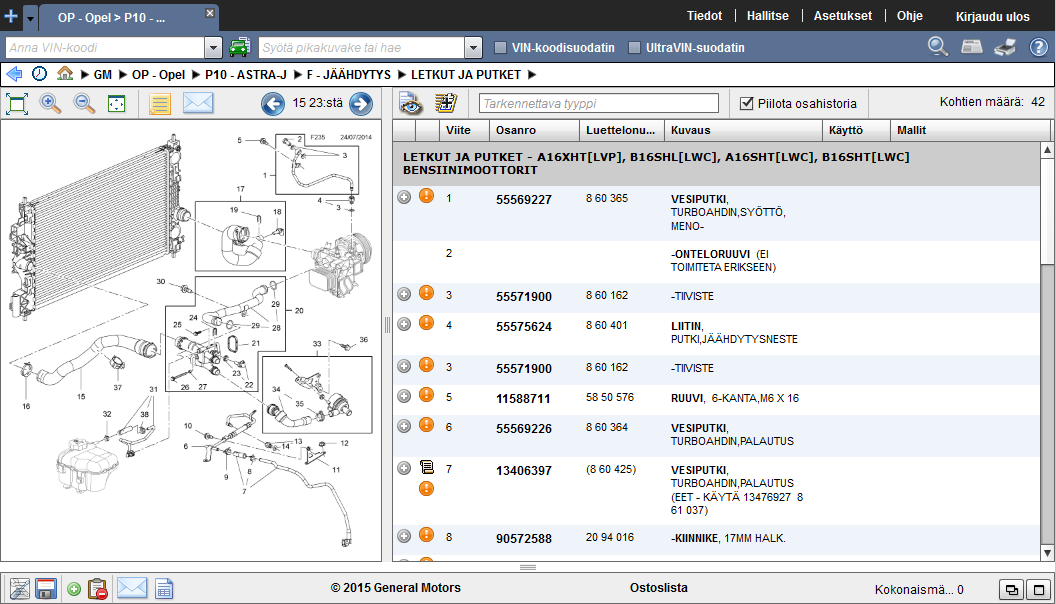
Task: Enable the VIN-koodisuodatin checkbox
Action: [x=500, y=47]
